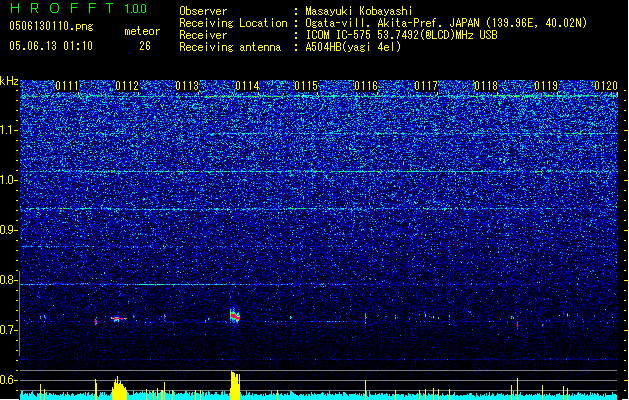The image size is (629, 400).
Task: Click the 1.0 kHz axis label
Action: pyautogui.click(x=9, y=180)
